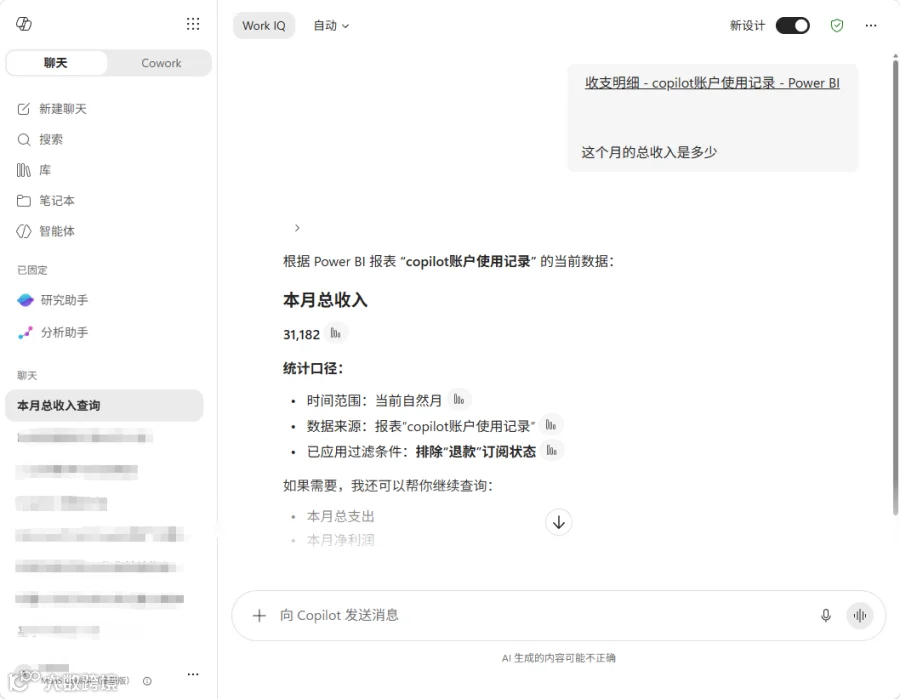This screenshot has height=699, width=900.
Task: Click the Copilot logo icon
Action: [24, 24]
